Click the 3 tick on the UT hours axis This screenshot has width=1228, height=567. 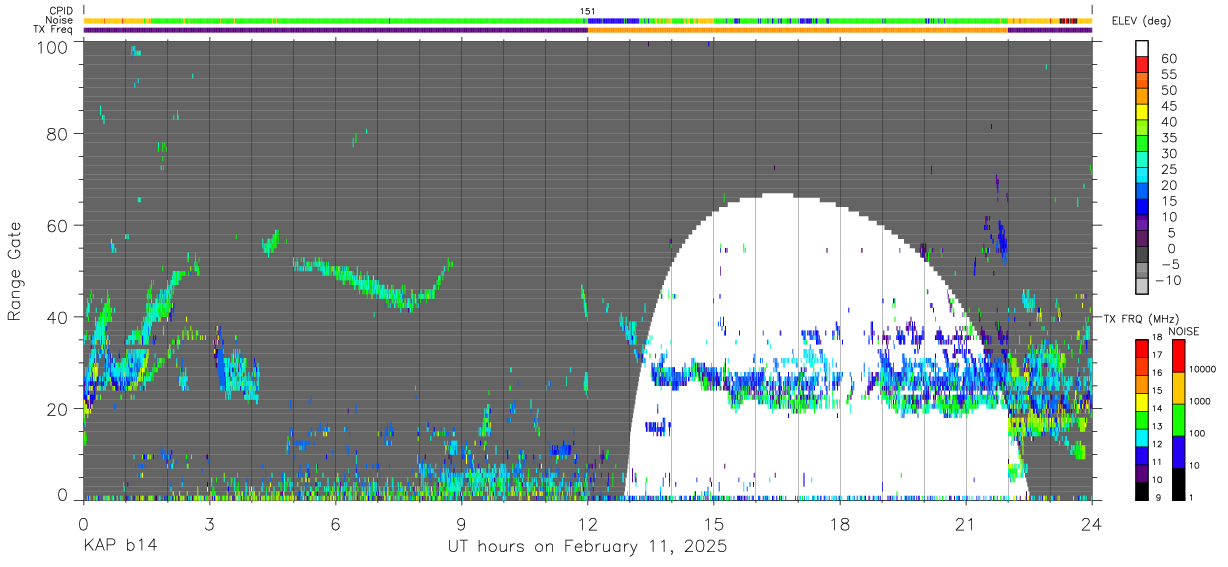pyautogui.click(x=209, y=523)
